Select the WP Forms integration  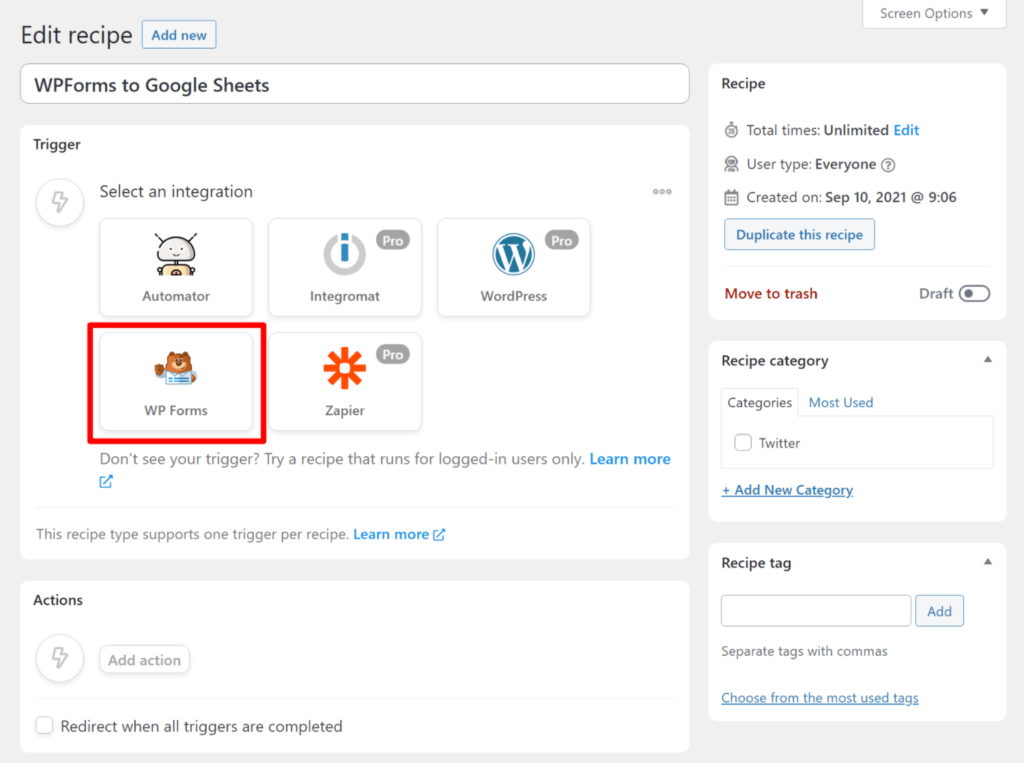click(176, 382)
